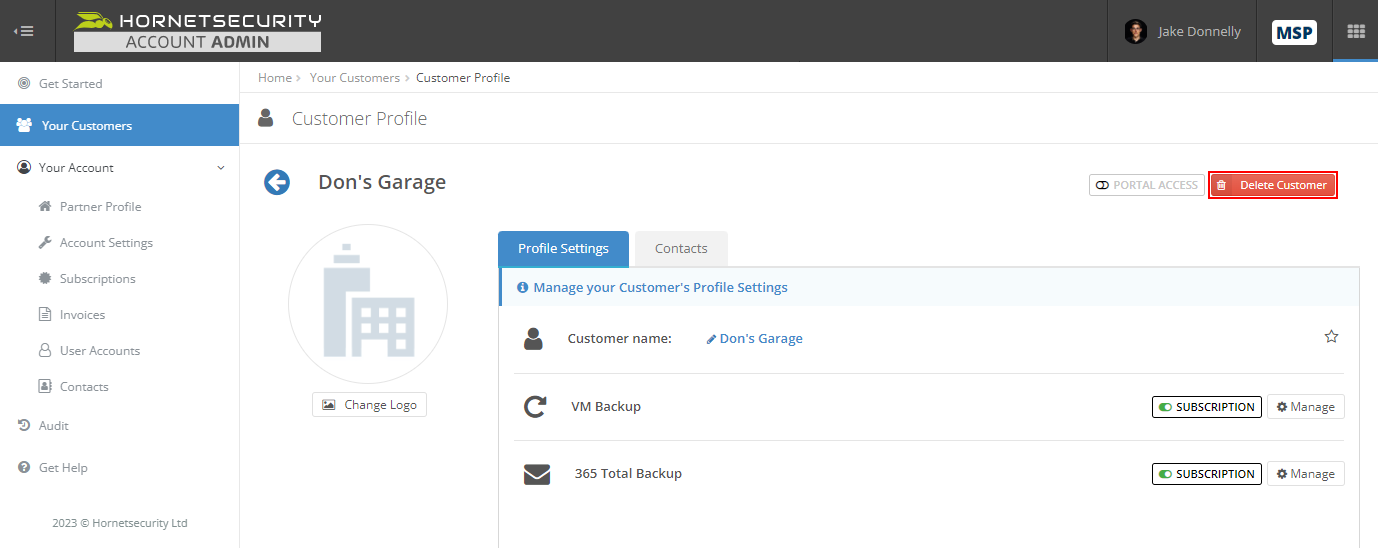
Task: Click the 365 Total Backup envelope icon
Action: click(537, 474)
